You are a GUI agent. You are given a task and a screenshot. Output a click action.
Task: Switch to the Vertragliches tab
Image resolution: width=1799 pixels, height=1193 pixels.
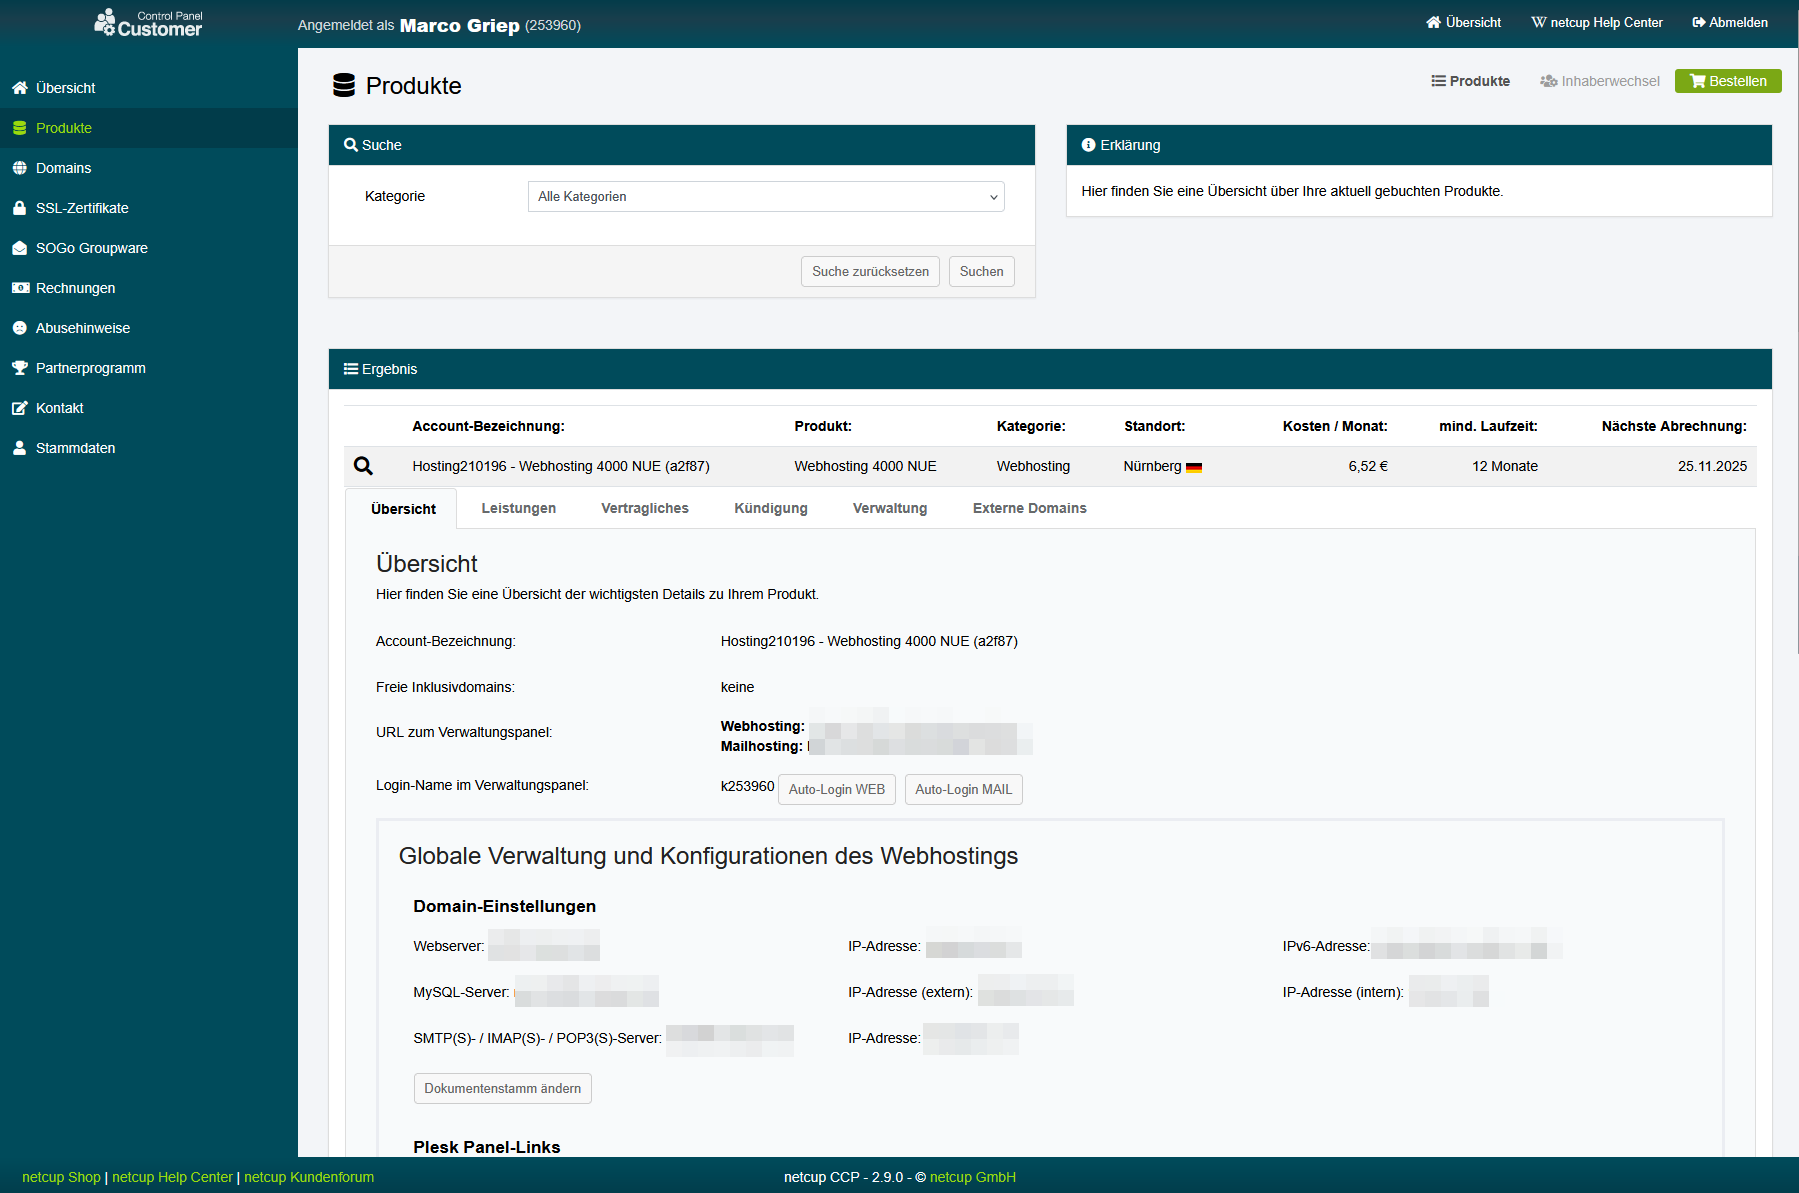[645, 508]
